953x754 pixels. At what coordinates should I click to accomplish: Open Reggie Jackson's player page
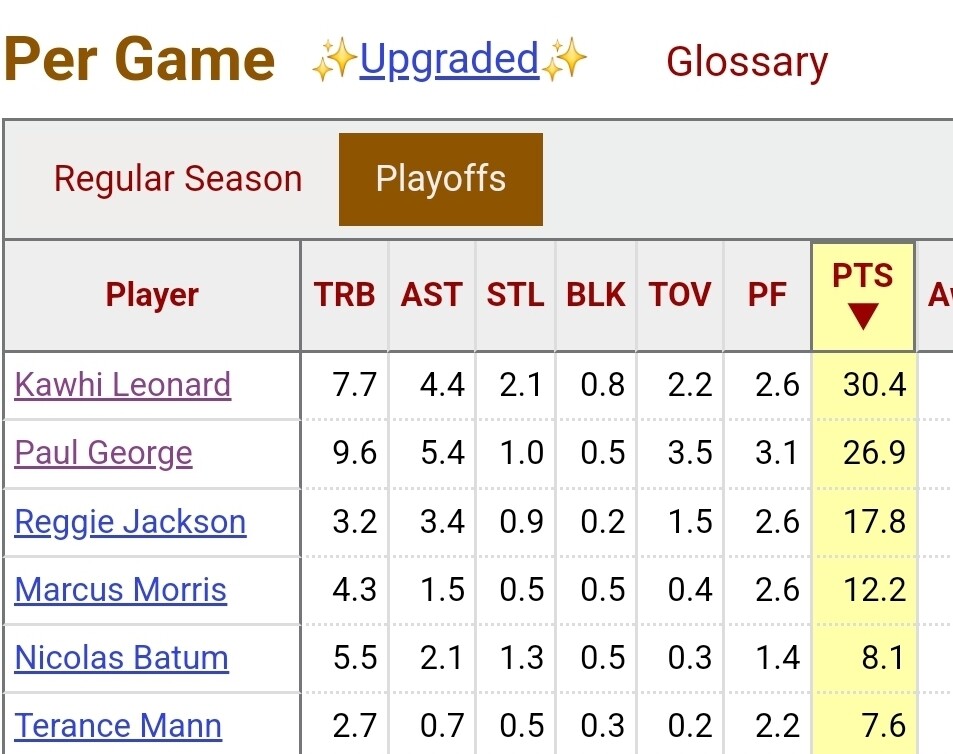click(x=130, y=522)
